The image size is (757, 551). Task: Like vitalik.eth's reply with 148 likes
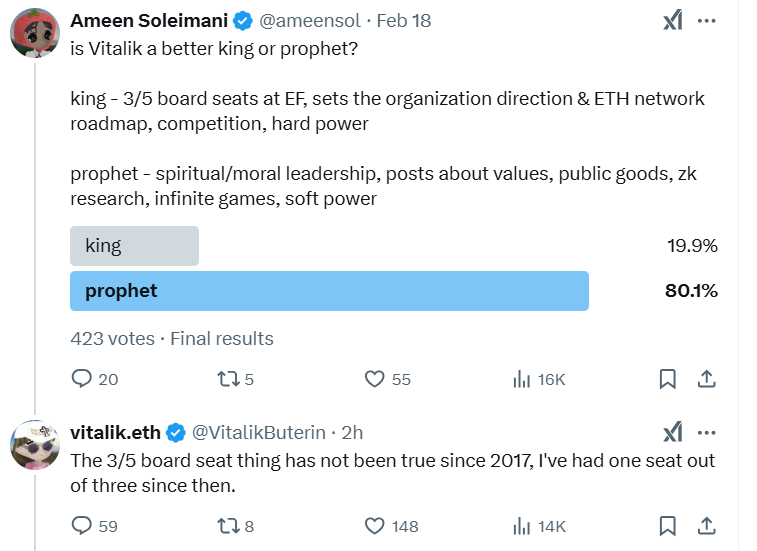(375, 526)
